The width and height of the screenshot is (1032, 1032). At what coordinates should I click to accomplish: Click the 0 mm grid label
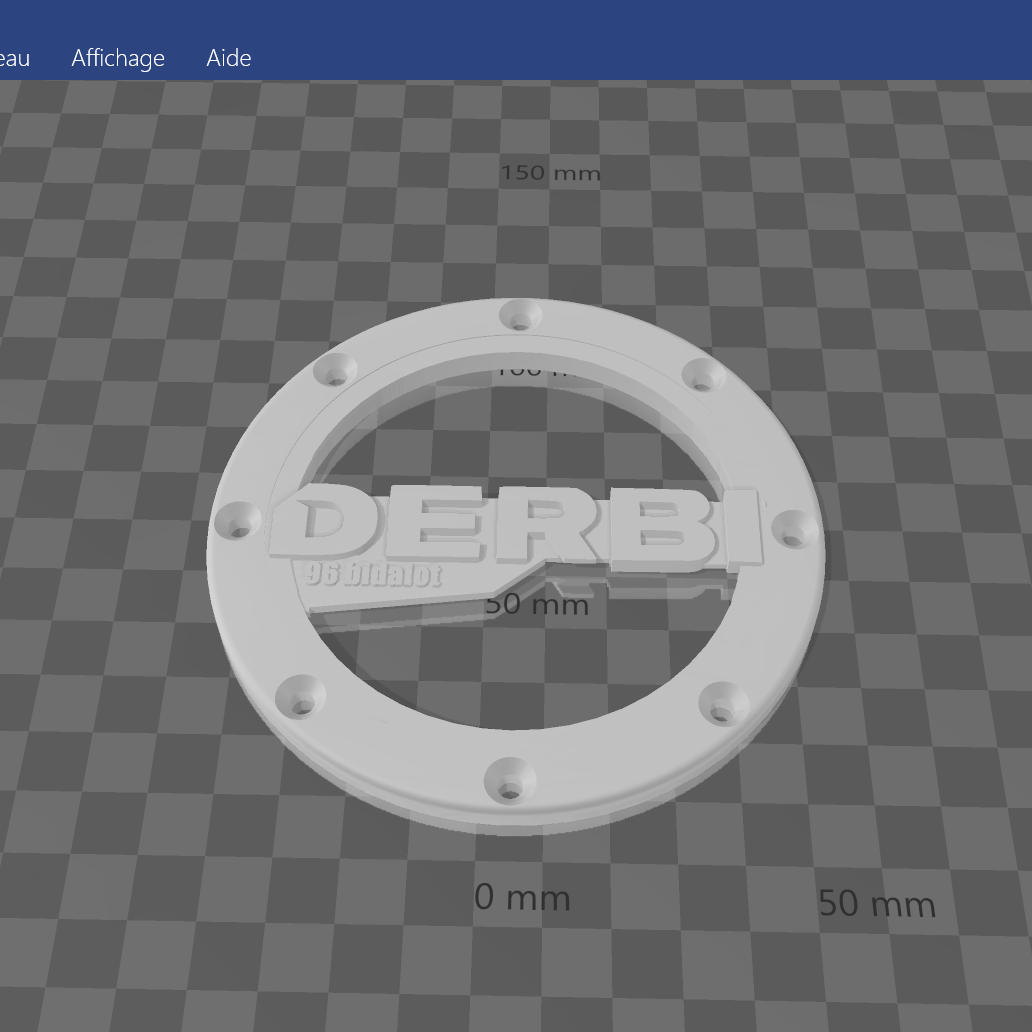(522, 897)
